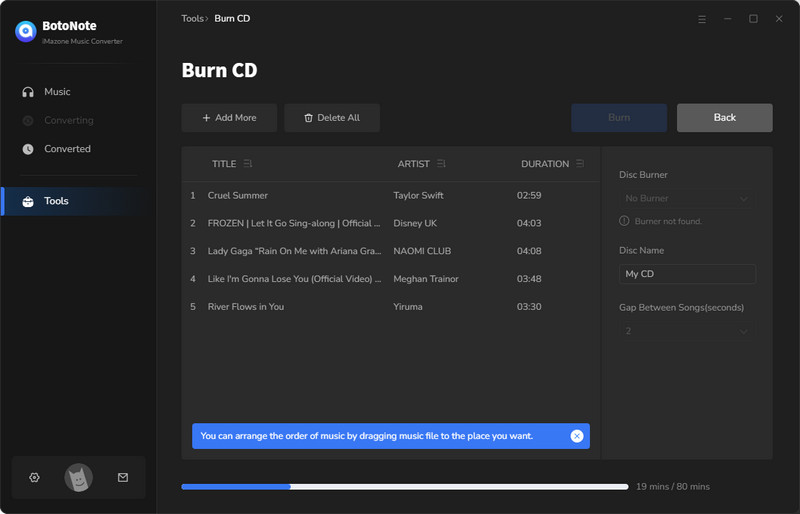The width and height of the screenshot is (800, 514).
Task: Sort tracks by Artist icon
Action: [x=441, y=163]
